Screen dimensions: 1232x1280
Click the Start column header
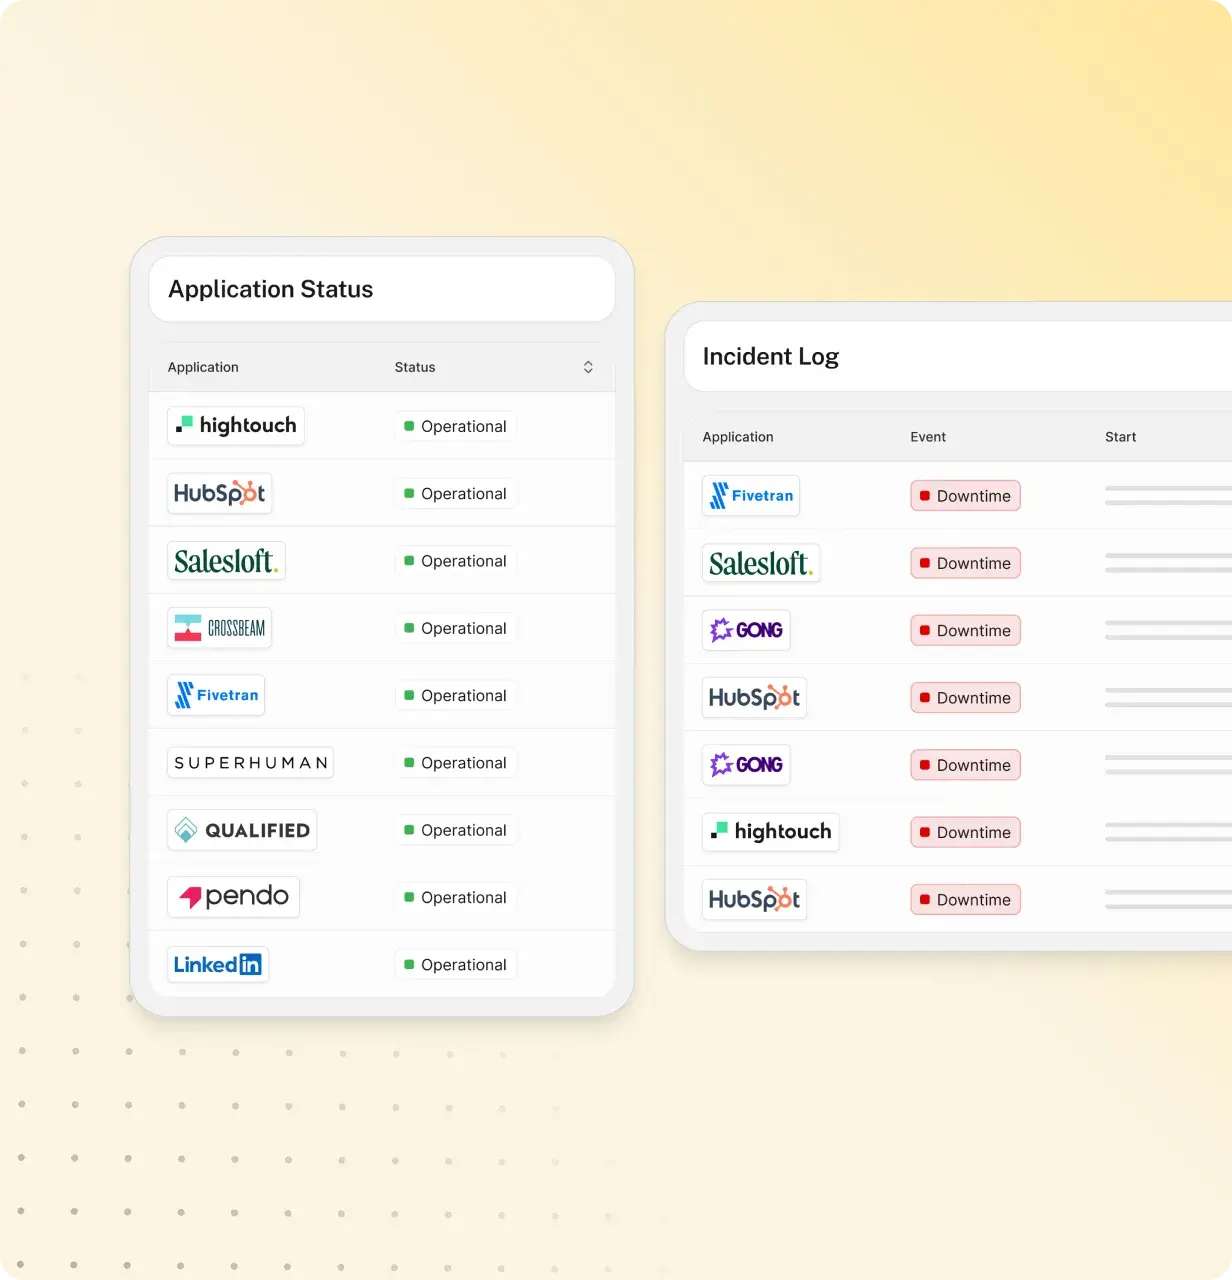[x=1120, y=437]
